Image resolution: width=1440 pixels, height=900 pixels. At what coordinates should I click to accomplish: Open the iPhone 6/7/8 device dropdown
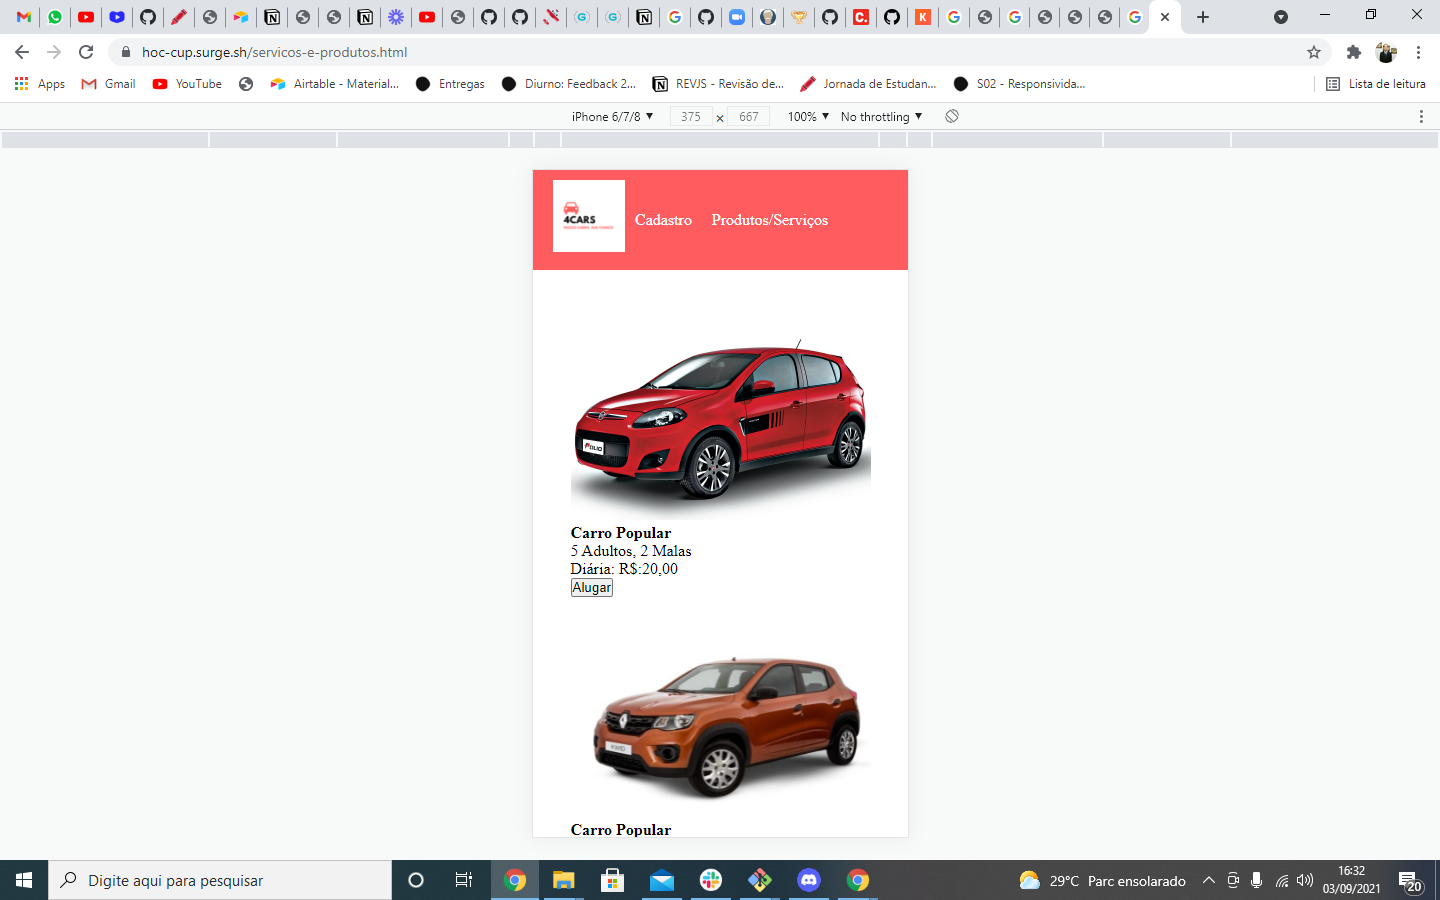tap(608, 116)
